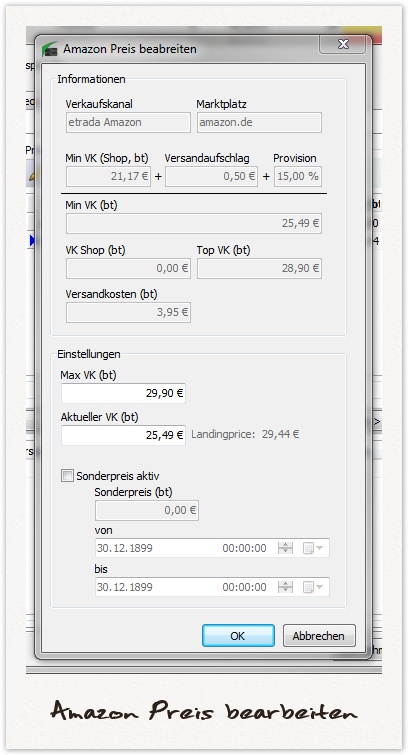Viewport: 408px width, 755px height.
Task: Click the Einstellungen group label
Action: click(x=89, y=354)
